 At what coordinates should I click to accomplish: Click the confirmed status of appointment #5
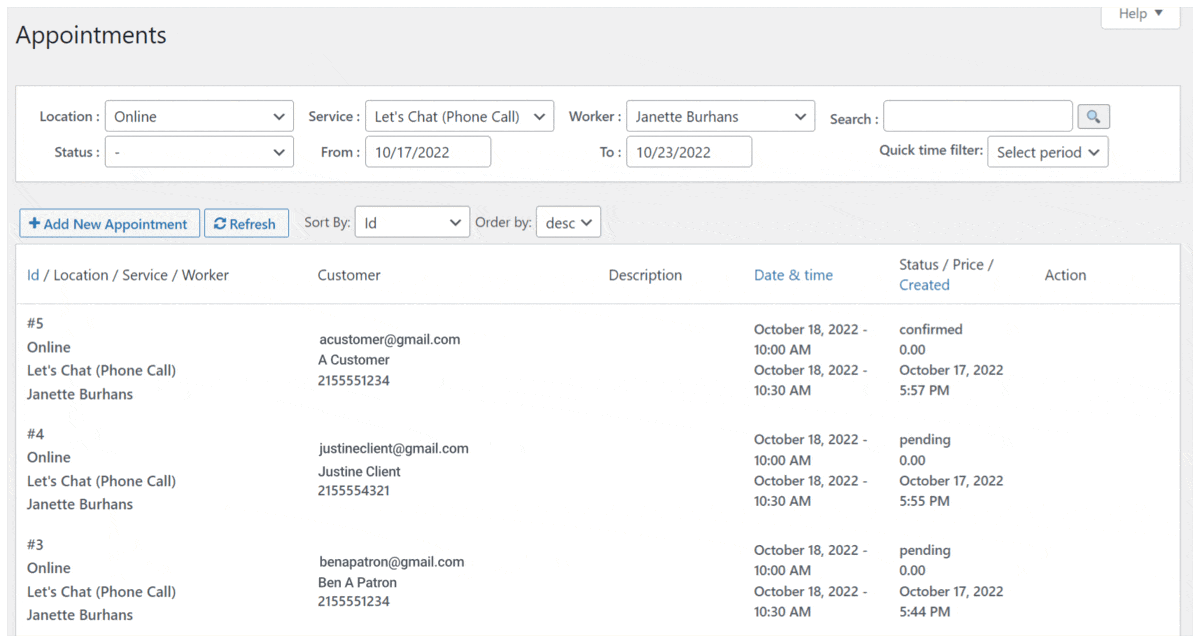click(930, 329)
